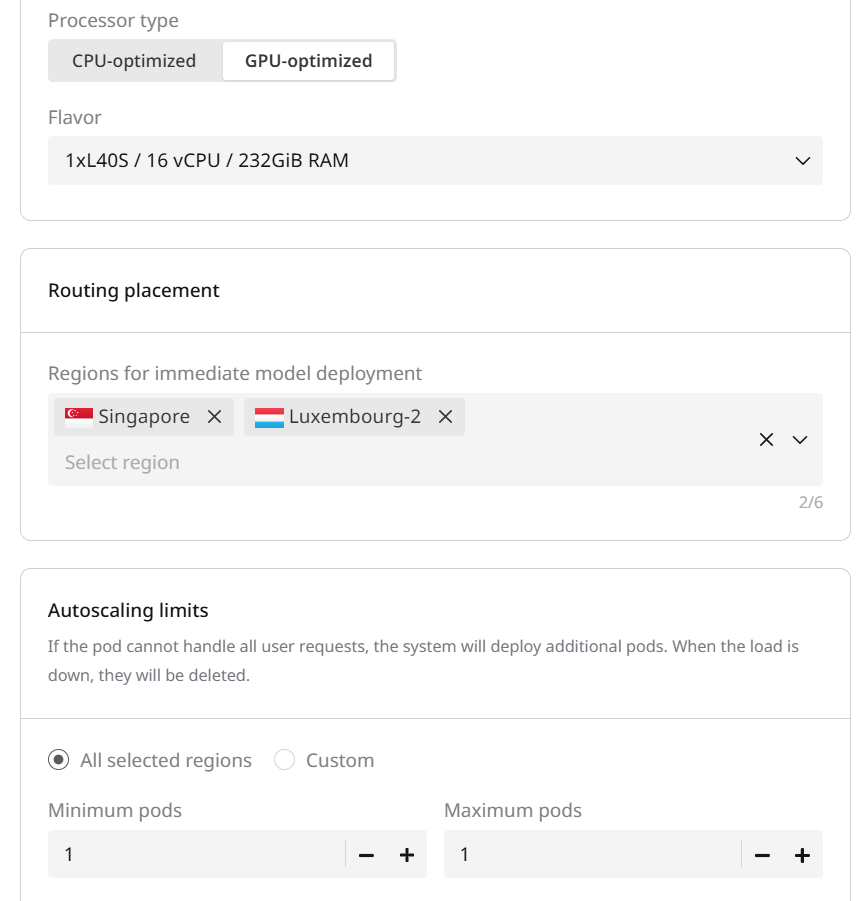Screen dimensions: 866x901
Task: Choose the Custom autoscaling radio option
Action: (285, 760)
